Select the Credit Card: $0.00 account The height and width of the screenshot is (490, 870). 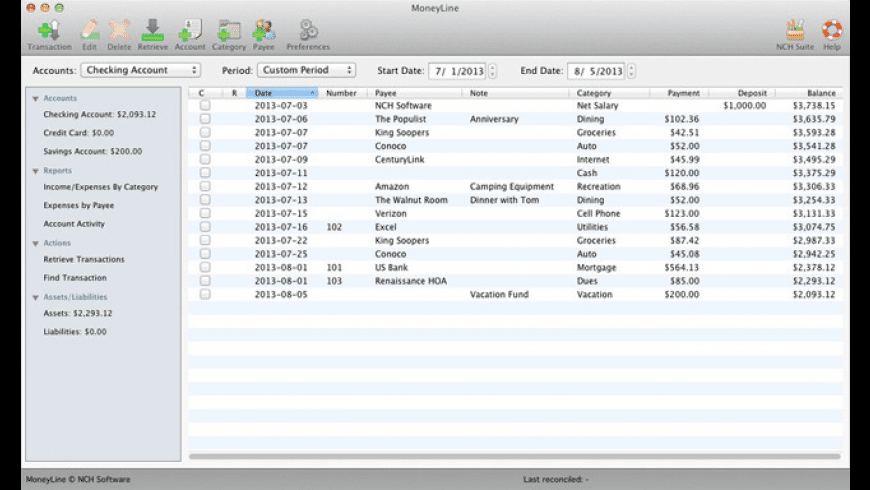click(x=79, y=133)
